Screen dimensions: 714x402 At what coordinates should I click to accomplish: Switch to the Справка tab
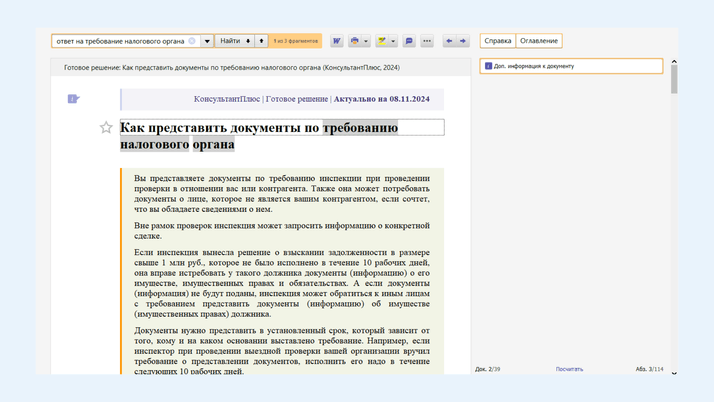[498, 41]
